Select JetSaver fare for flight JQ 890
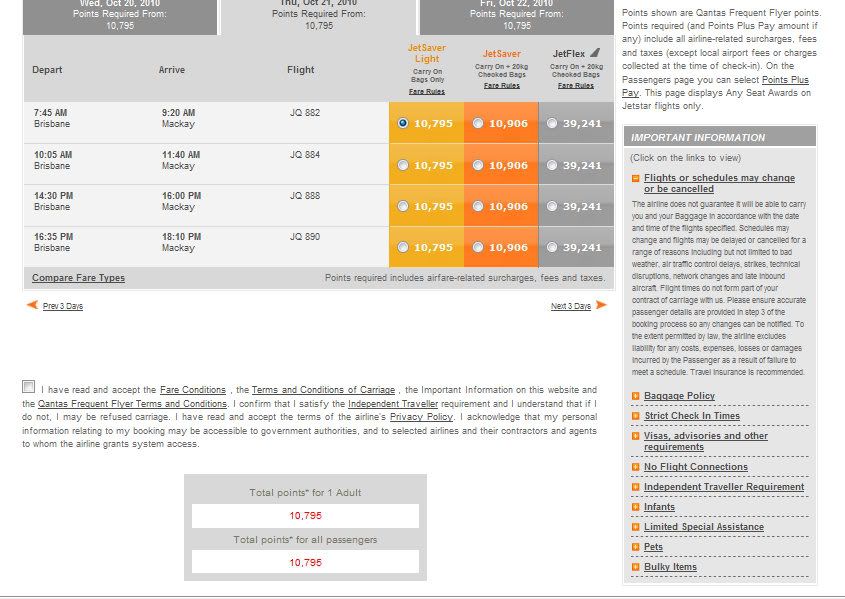The image size is (845, 599). click(477, 247)
